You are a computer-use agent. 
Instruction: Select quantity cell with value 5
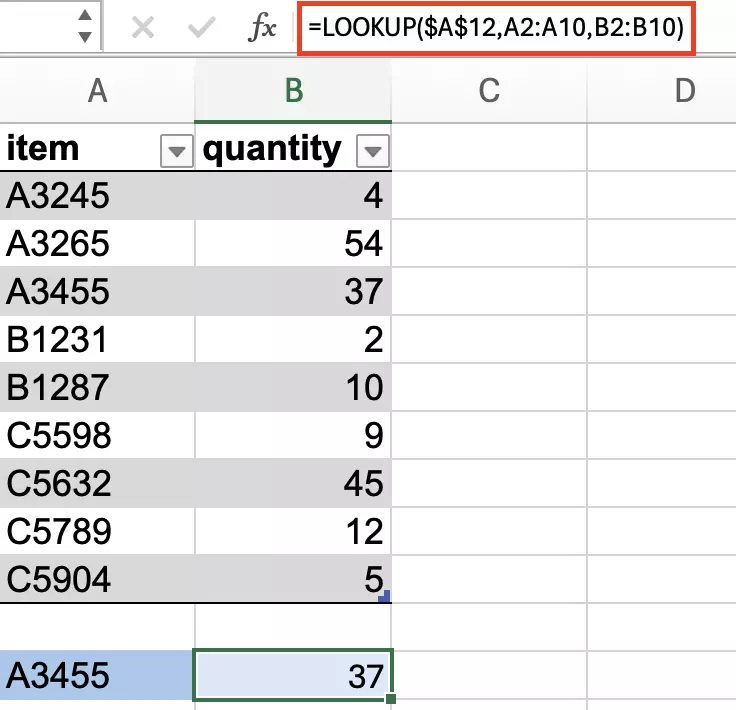[x=293, y=579]
